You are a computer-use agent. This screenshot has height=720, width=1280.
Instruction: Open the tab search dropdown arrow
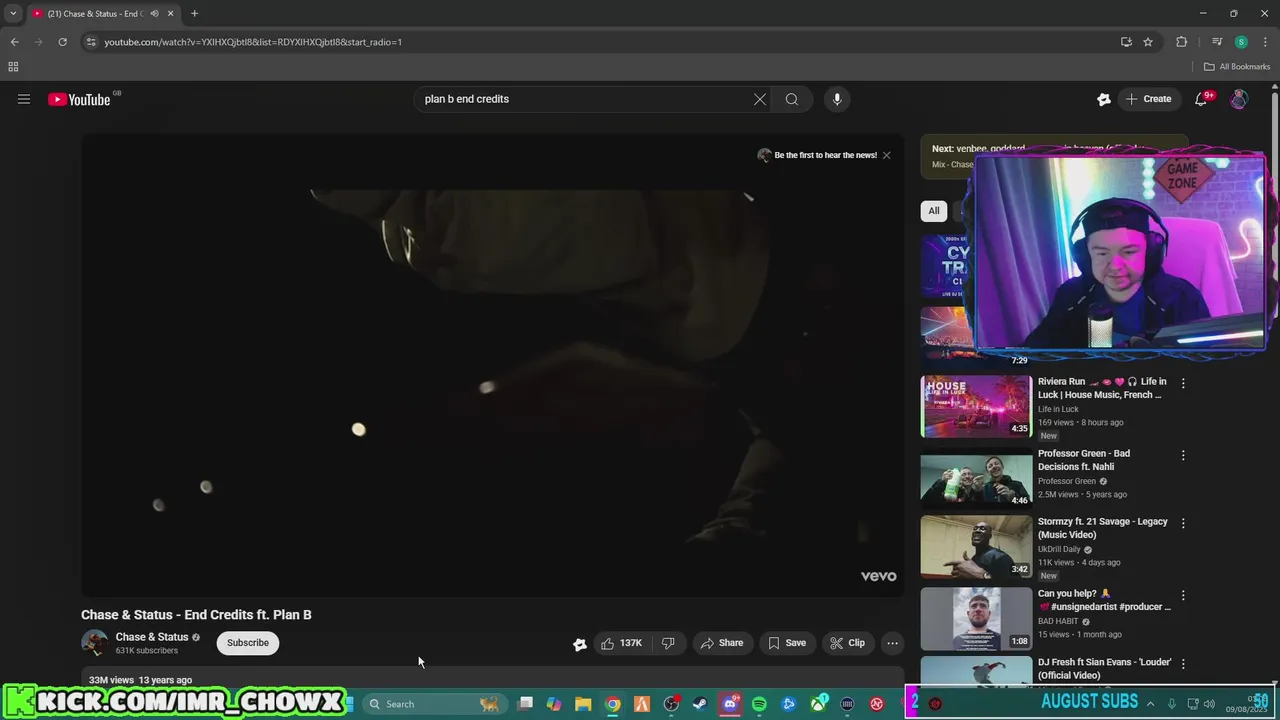tap(13, 14)
